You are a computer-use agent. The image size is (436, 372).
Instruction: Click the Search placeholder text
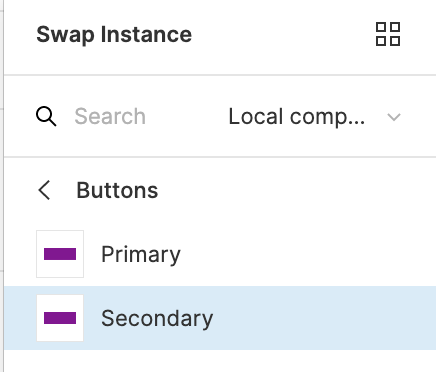110,116
